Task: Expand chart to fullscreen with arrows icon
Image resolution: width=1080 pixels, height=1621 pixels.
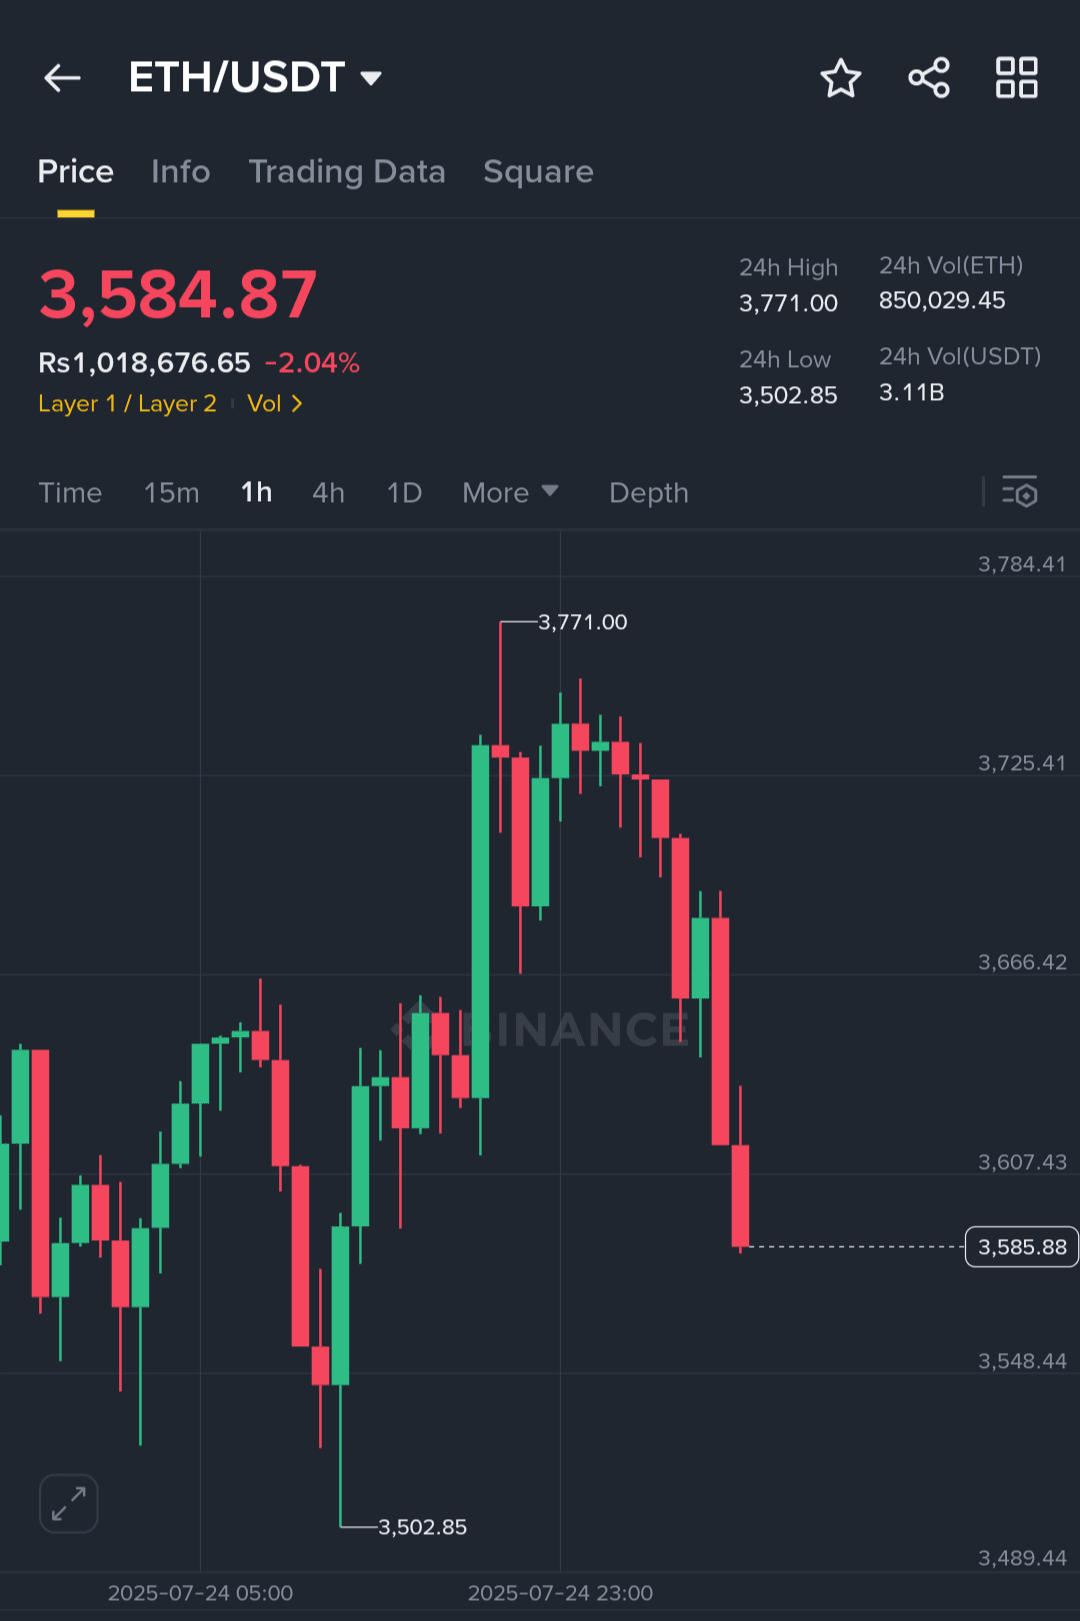Action: [69, 1503]
